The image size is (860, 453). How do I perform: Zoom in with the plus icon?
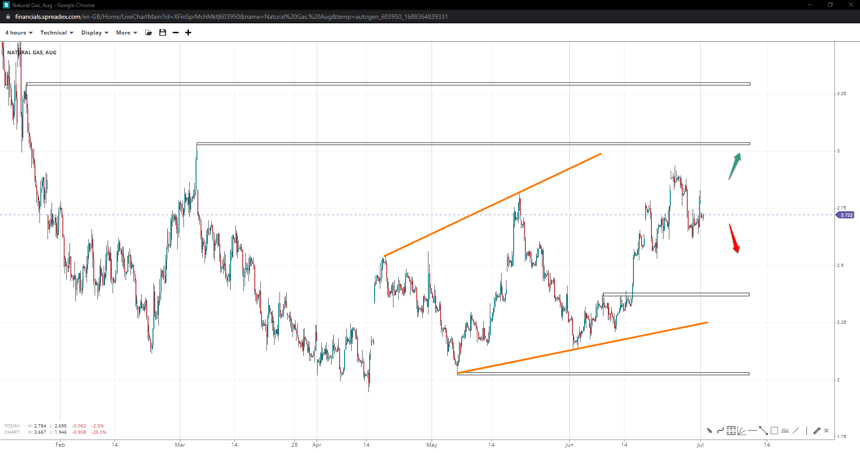point(188,33)
